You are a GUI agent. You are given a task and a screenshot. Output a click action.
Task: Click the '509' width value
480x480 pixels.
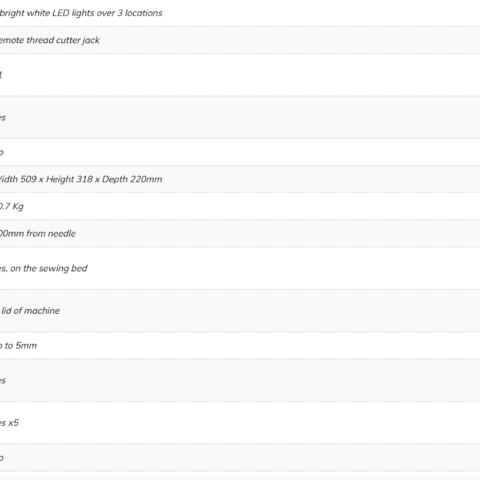click(28, 179)
